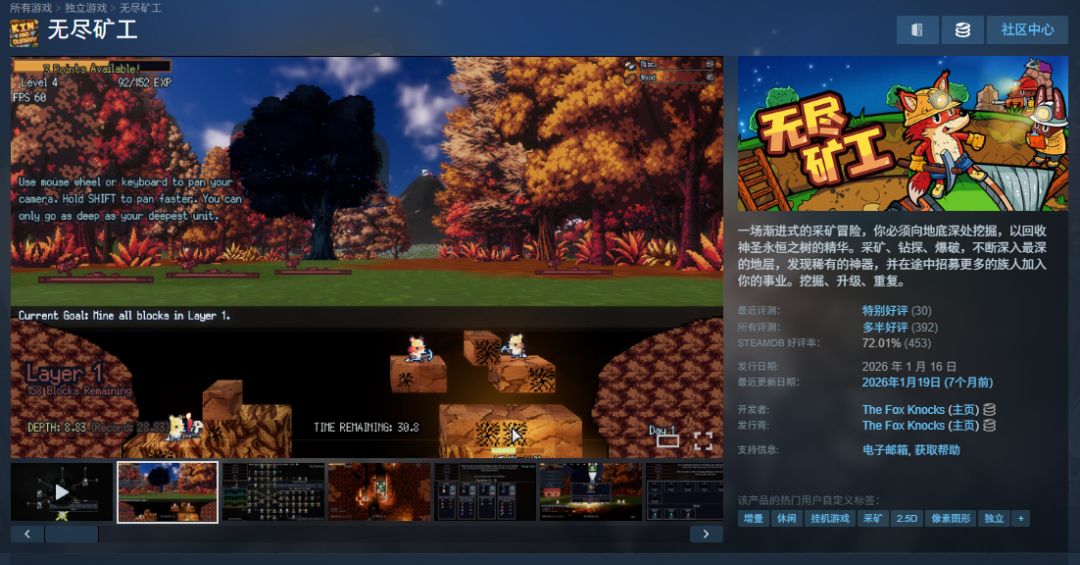Select the sixth thumbnail with the red building
Image resolution: width=1080 pixels, height=565 pixels.
(x=590, y=492)
